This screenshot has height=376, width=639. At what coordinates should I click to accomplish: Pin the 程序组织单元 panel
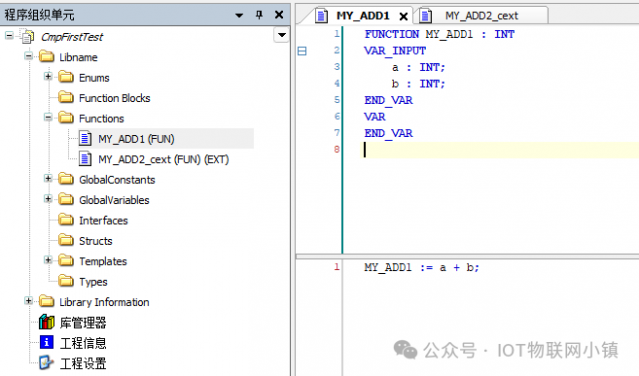point(259,15)
